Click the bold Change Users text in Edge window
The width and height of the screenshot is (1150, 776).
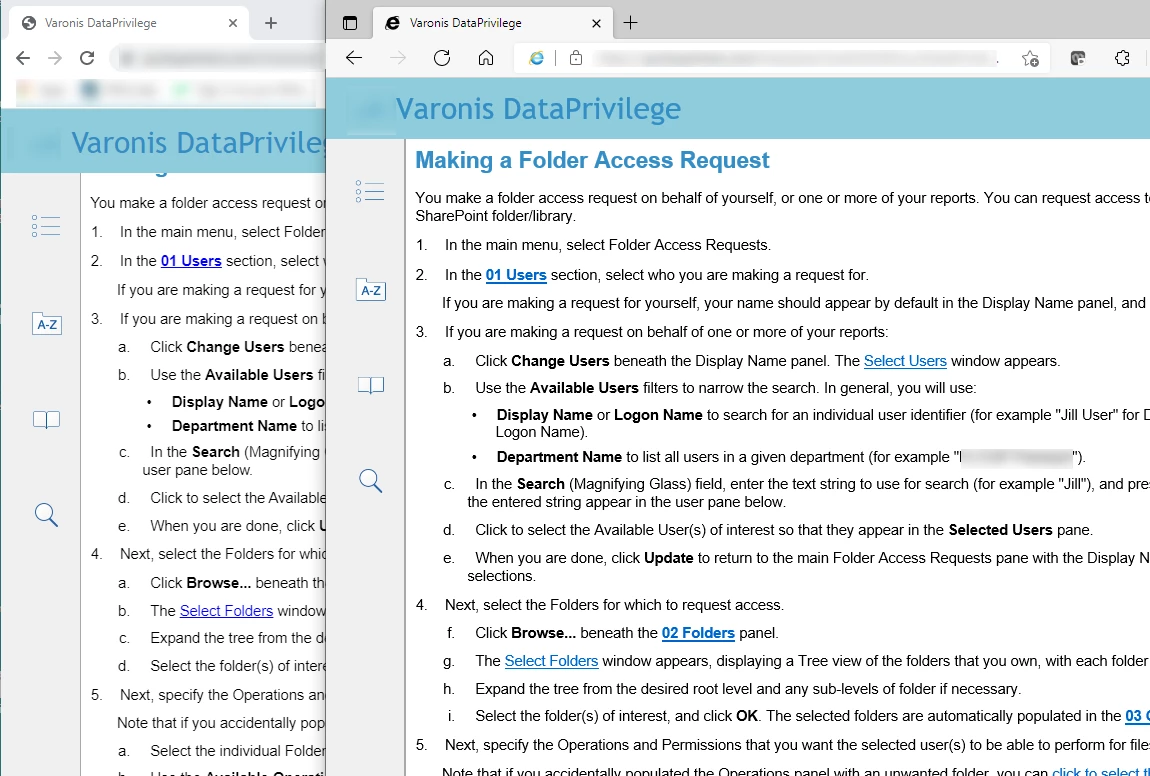coord(560,361)
